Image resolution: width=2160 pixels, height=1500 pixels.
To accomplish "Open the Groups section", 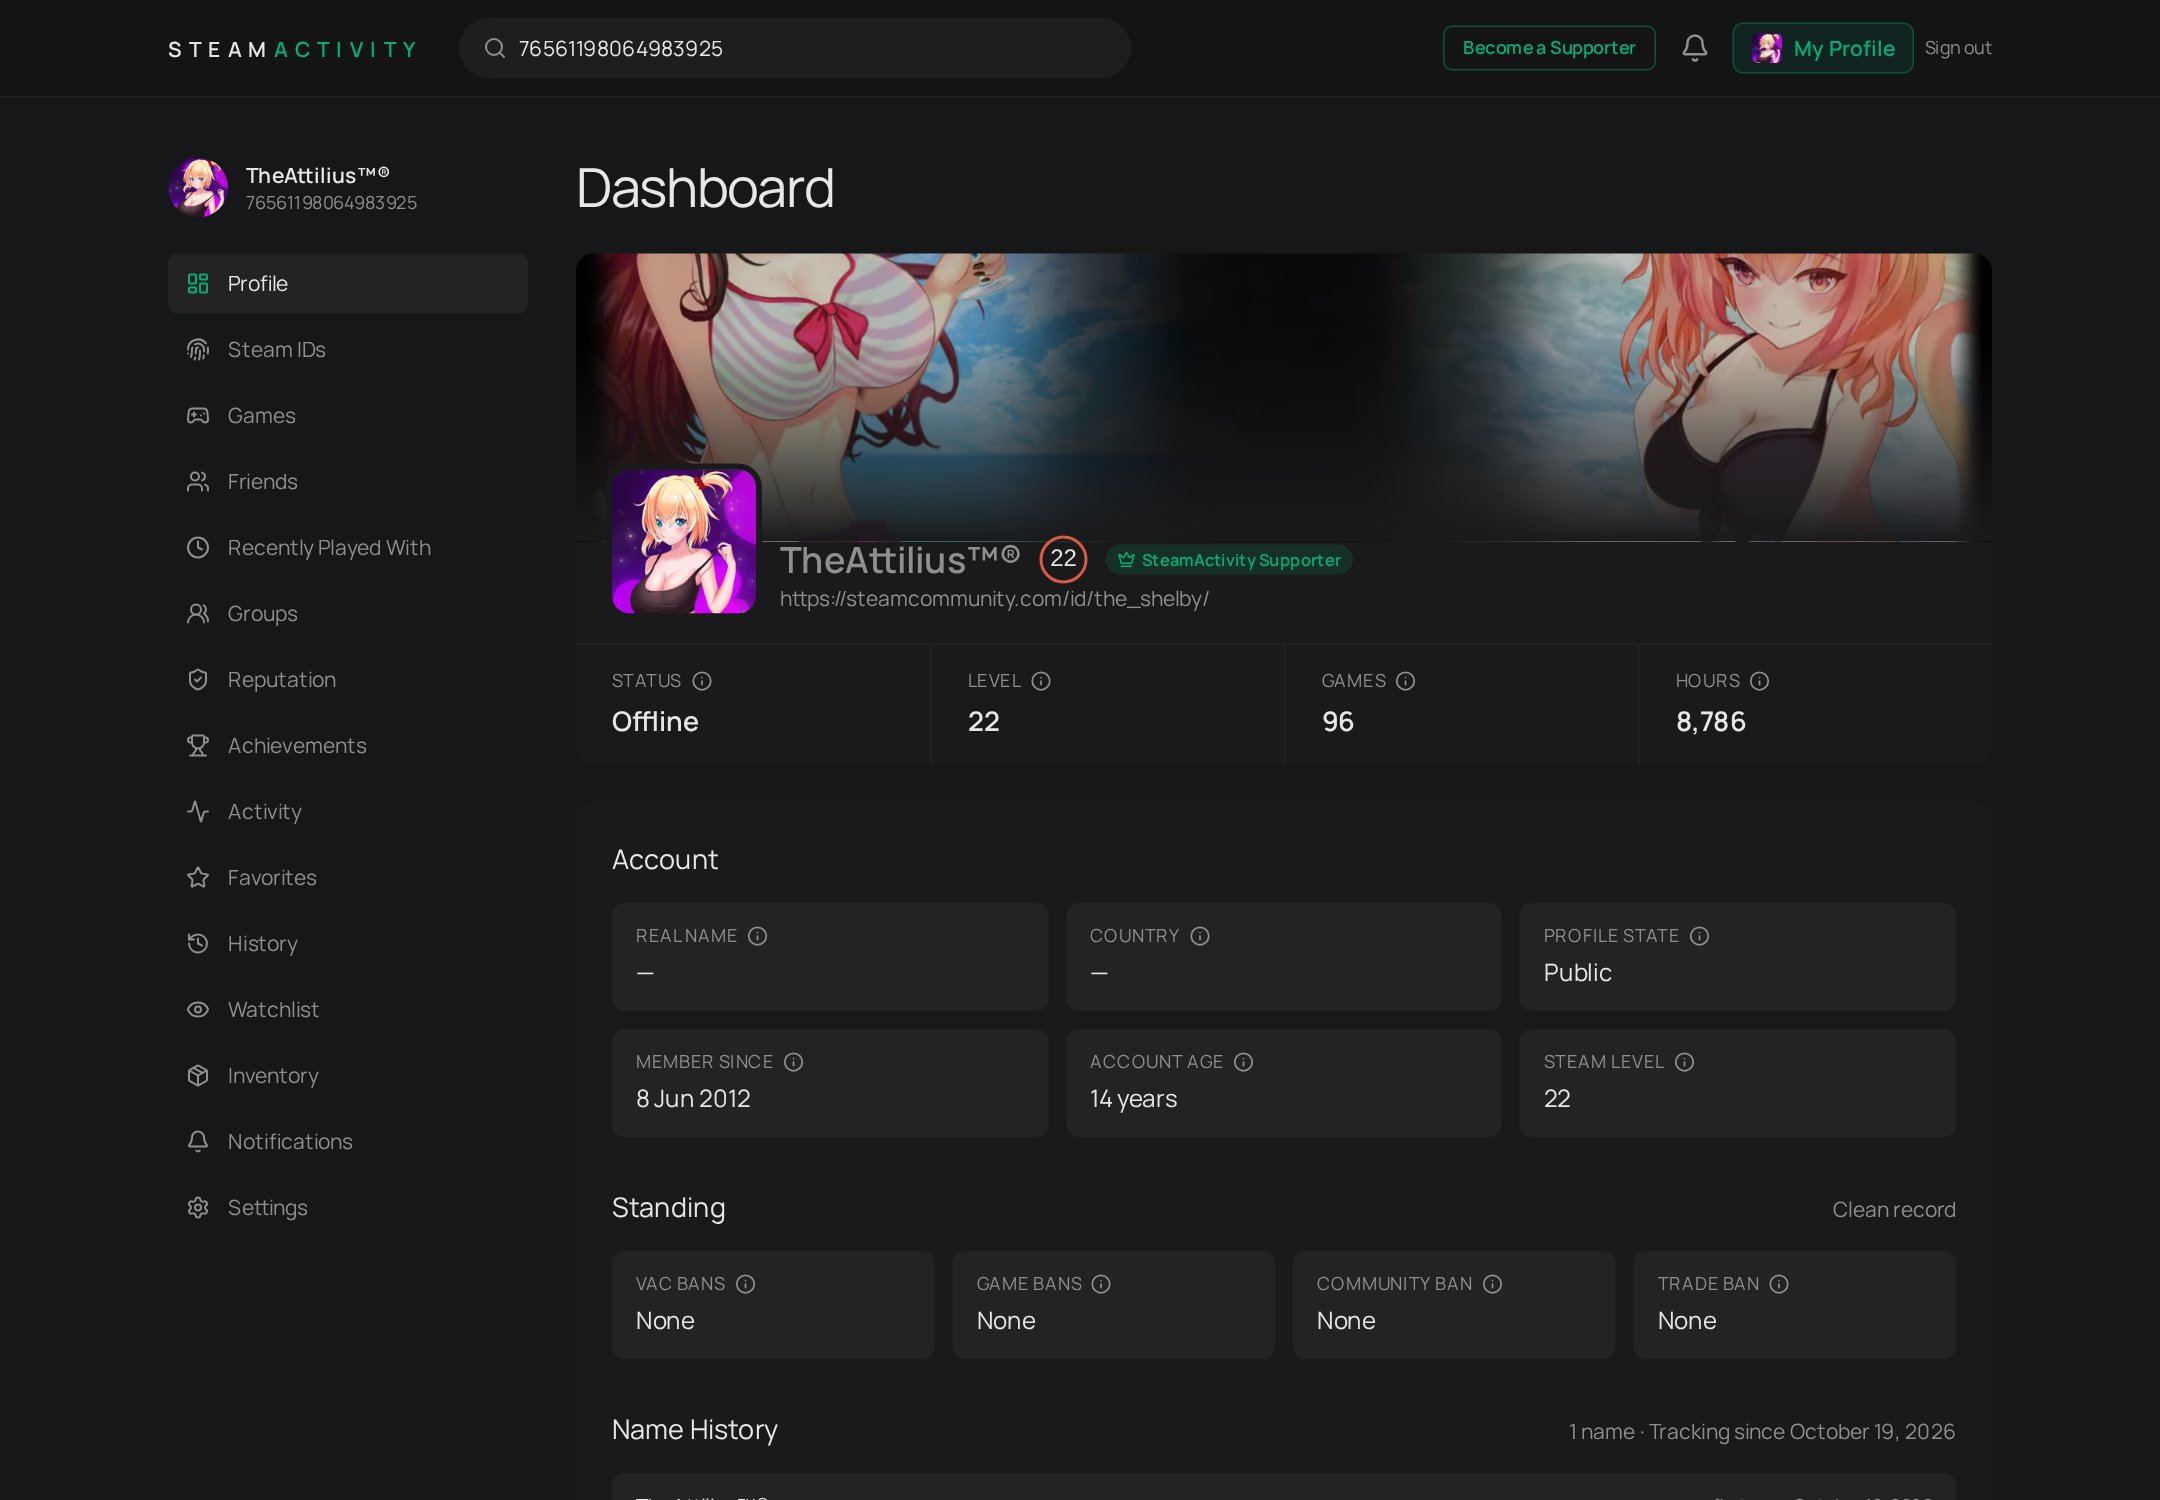I will 347,614.
